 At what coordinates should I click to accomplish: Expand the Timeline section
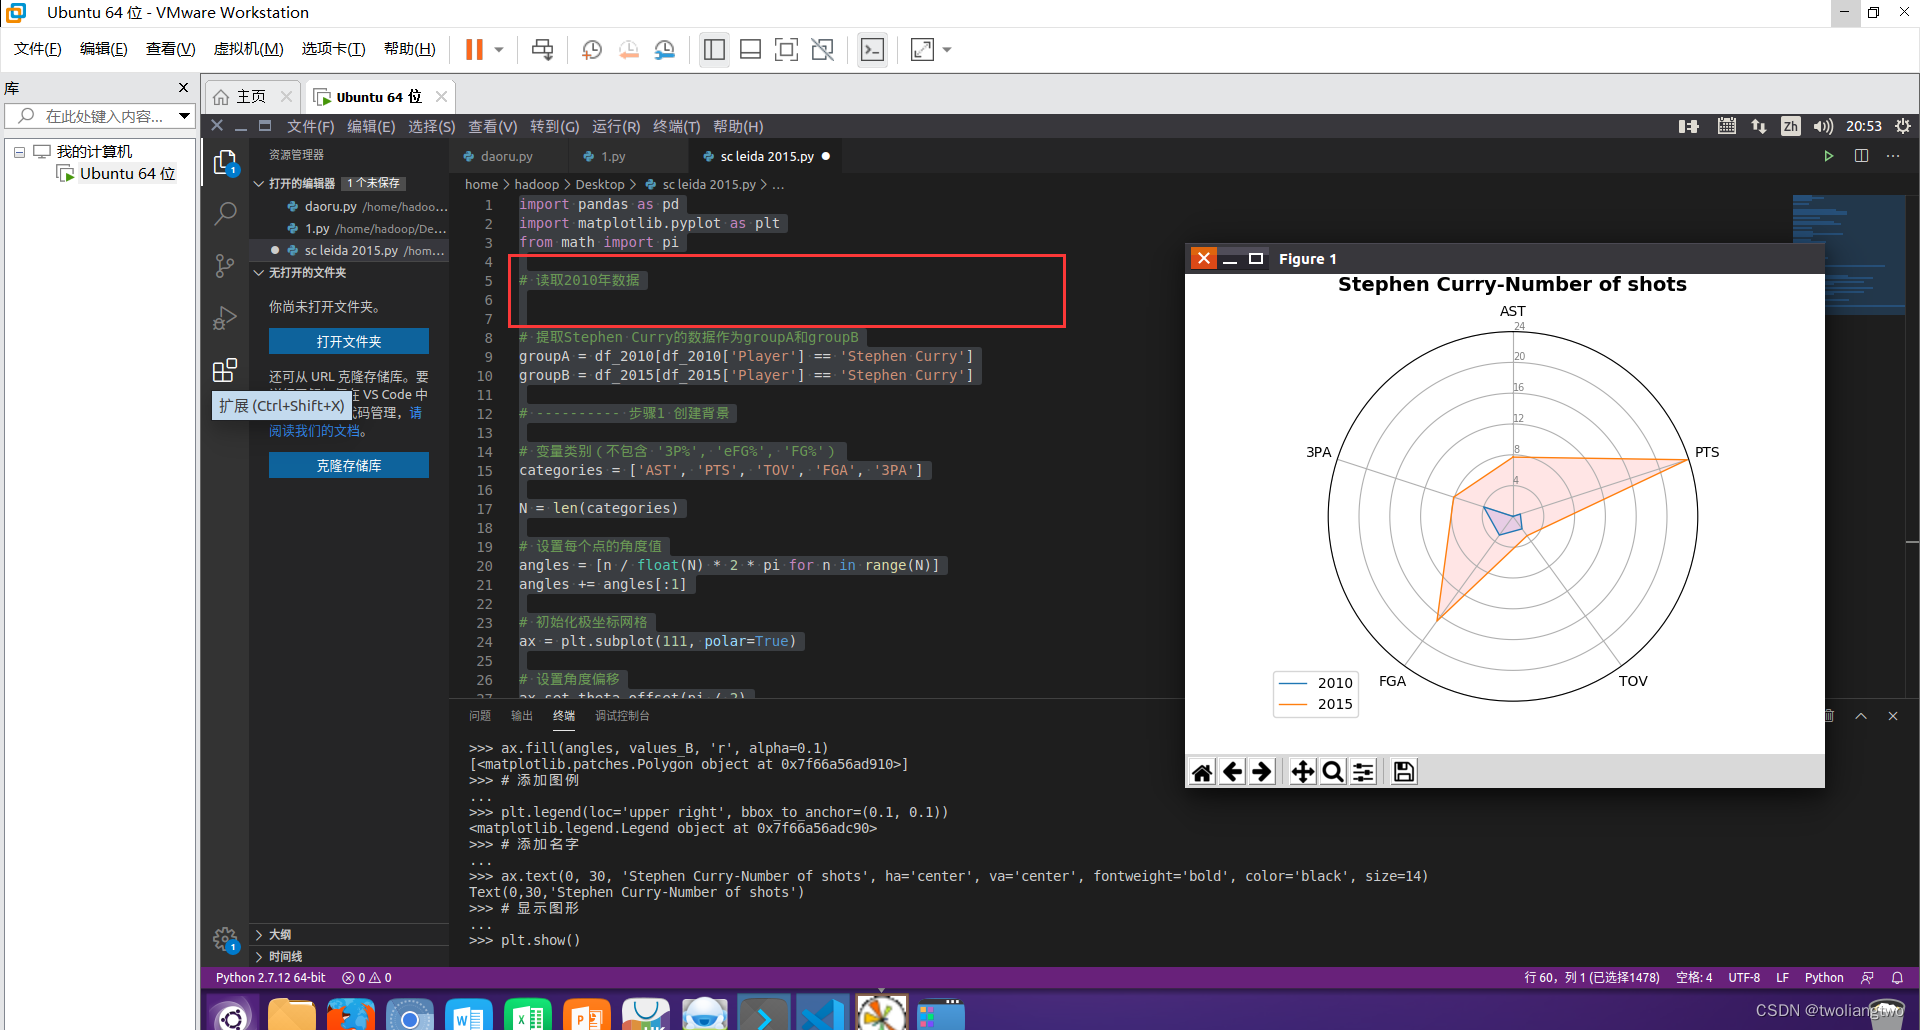click(x=259, y=957)
